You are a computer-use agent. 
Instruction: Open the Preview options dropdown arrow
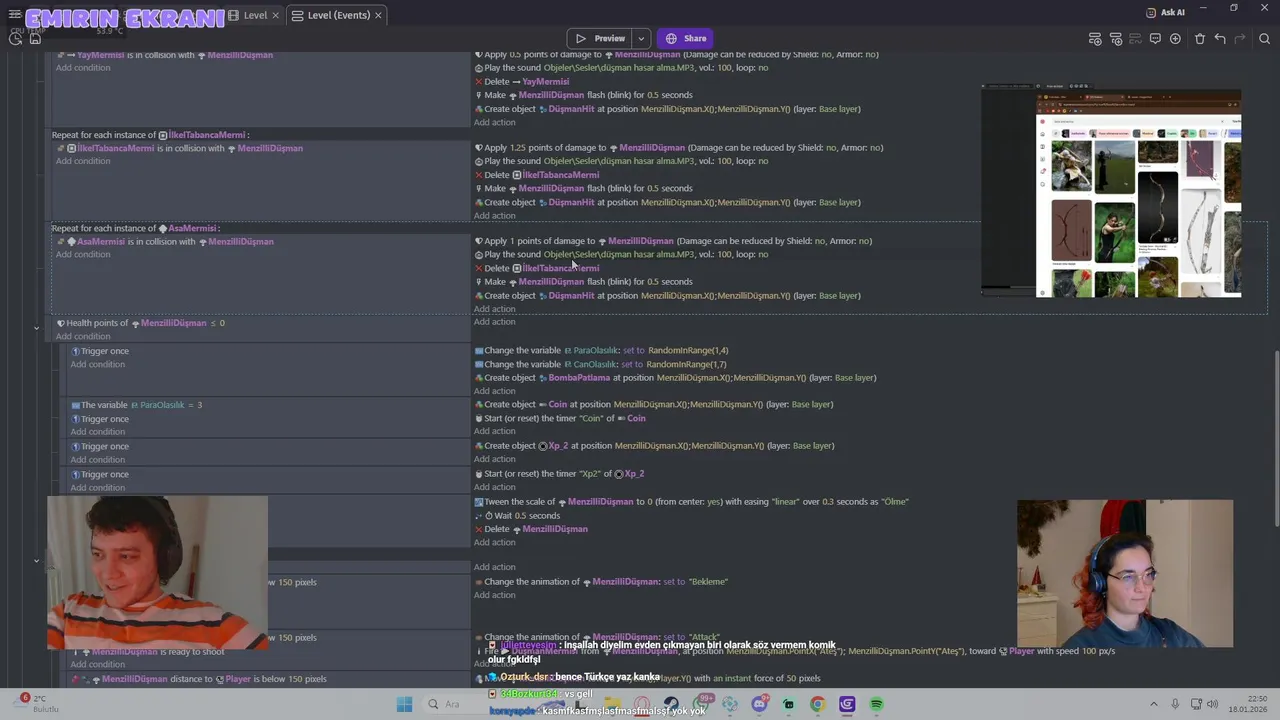pyautogui.click(x=641, y=39)
